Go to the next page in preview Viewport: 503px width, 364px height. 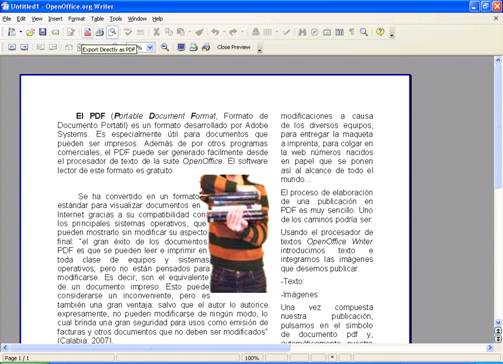[24, 47]
